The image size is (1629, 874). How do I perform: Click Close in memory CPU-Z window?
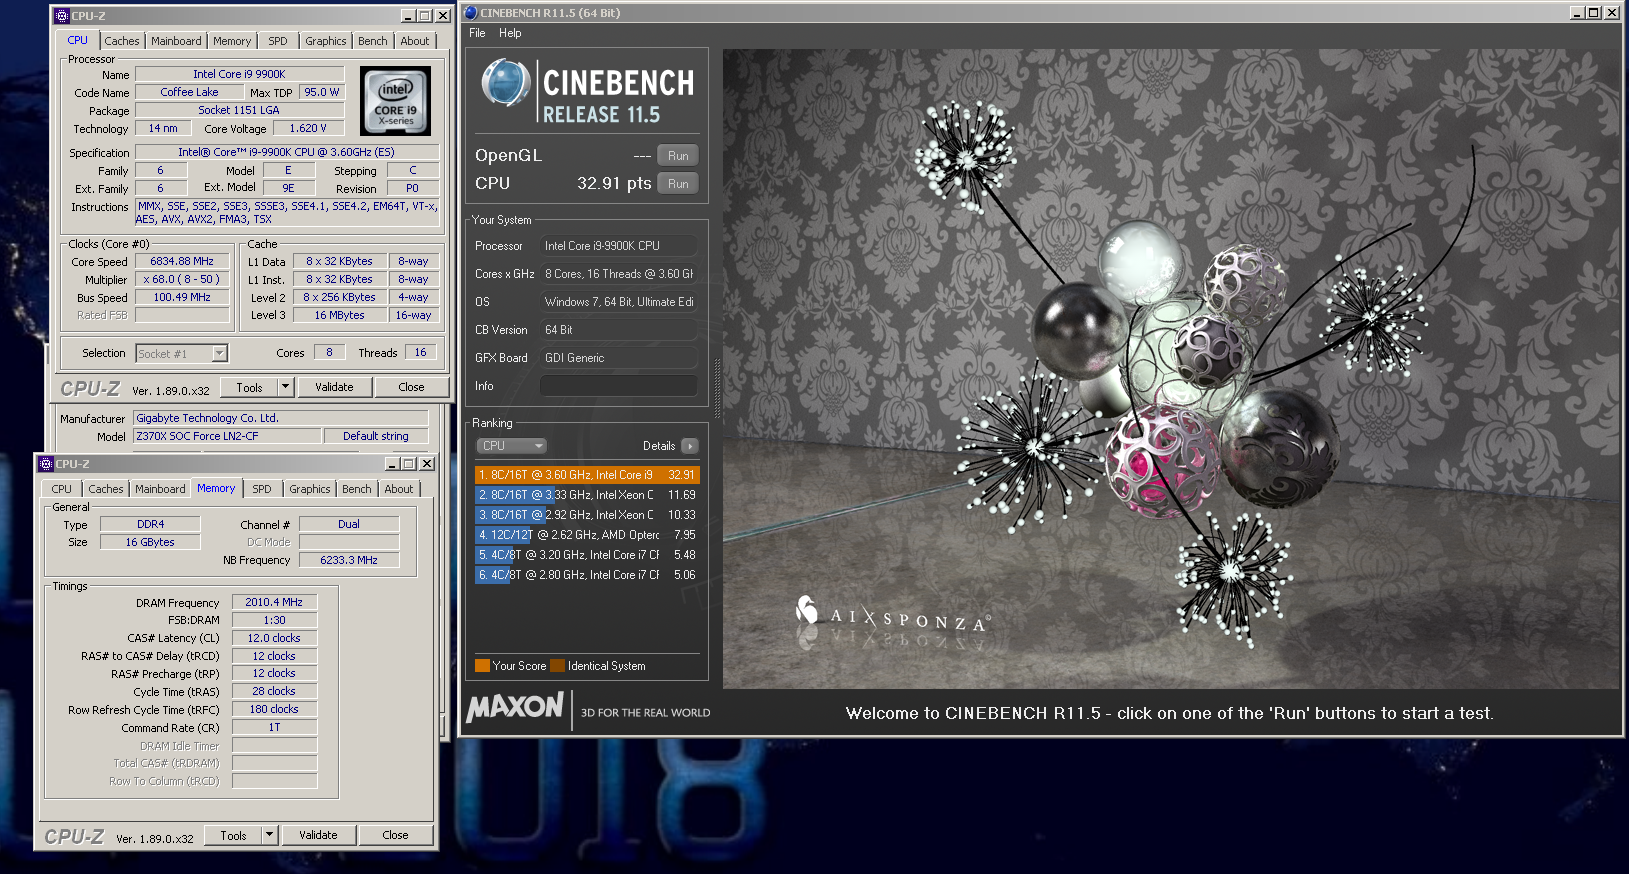point(395,835)
